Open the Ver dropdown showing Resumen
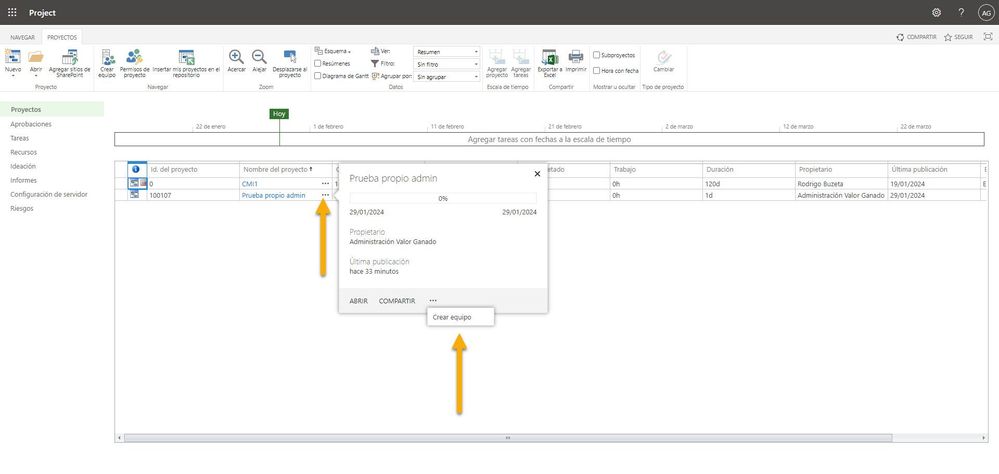Viewport: 999px width, 474px height. (447, 52)
